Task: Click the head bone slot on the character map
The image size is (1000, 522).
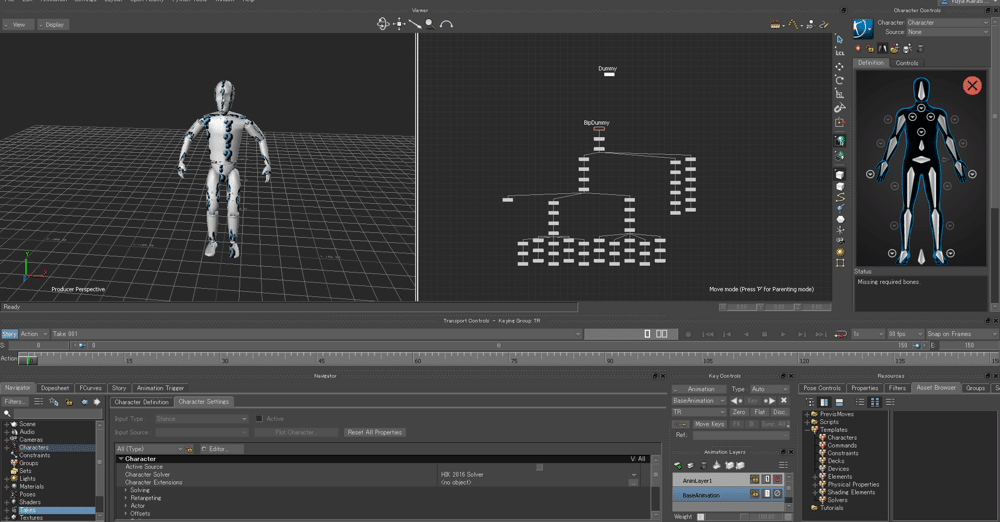Action: [921, 89]
